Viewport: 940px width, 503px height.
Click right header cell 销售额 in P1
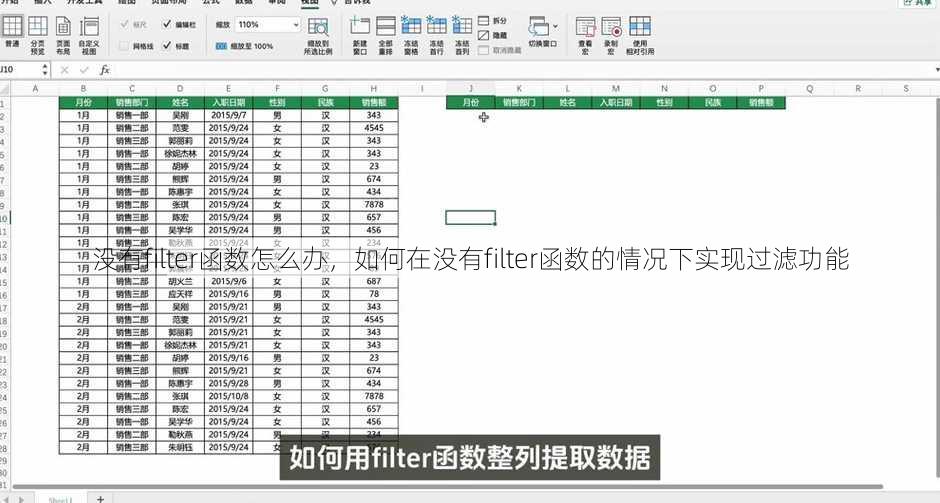coord(761,103)
